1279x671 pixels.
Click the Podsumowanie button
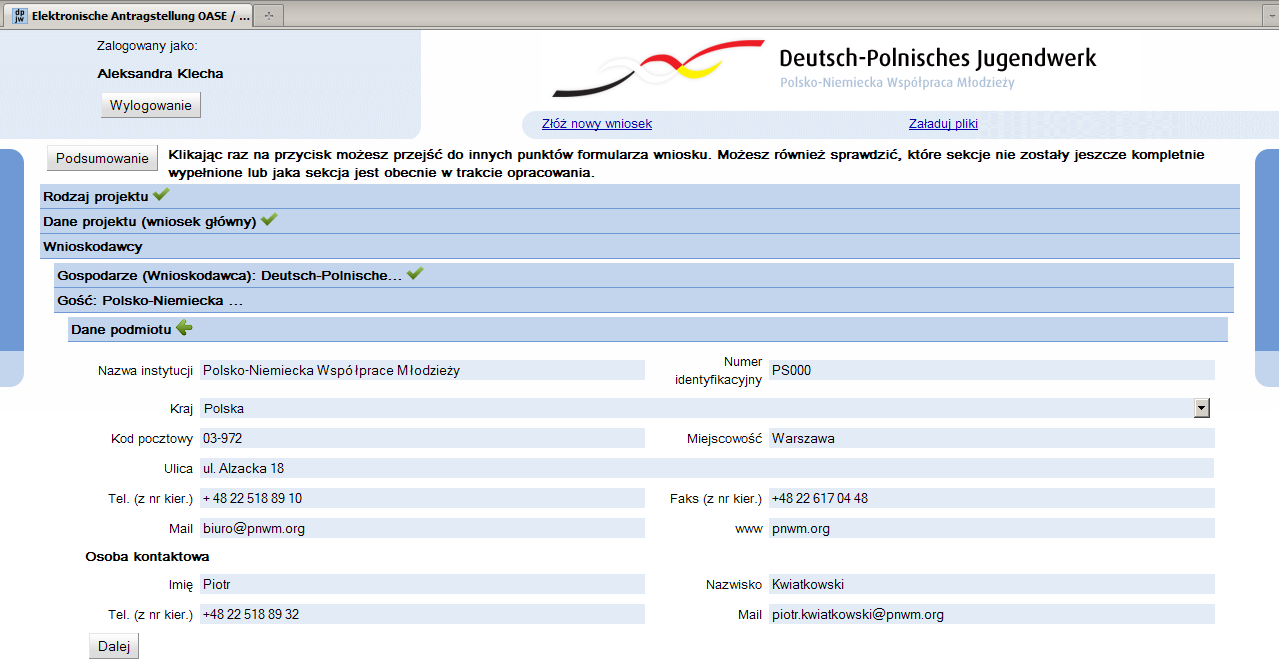click(103, 158)
